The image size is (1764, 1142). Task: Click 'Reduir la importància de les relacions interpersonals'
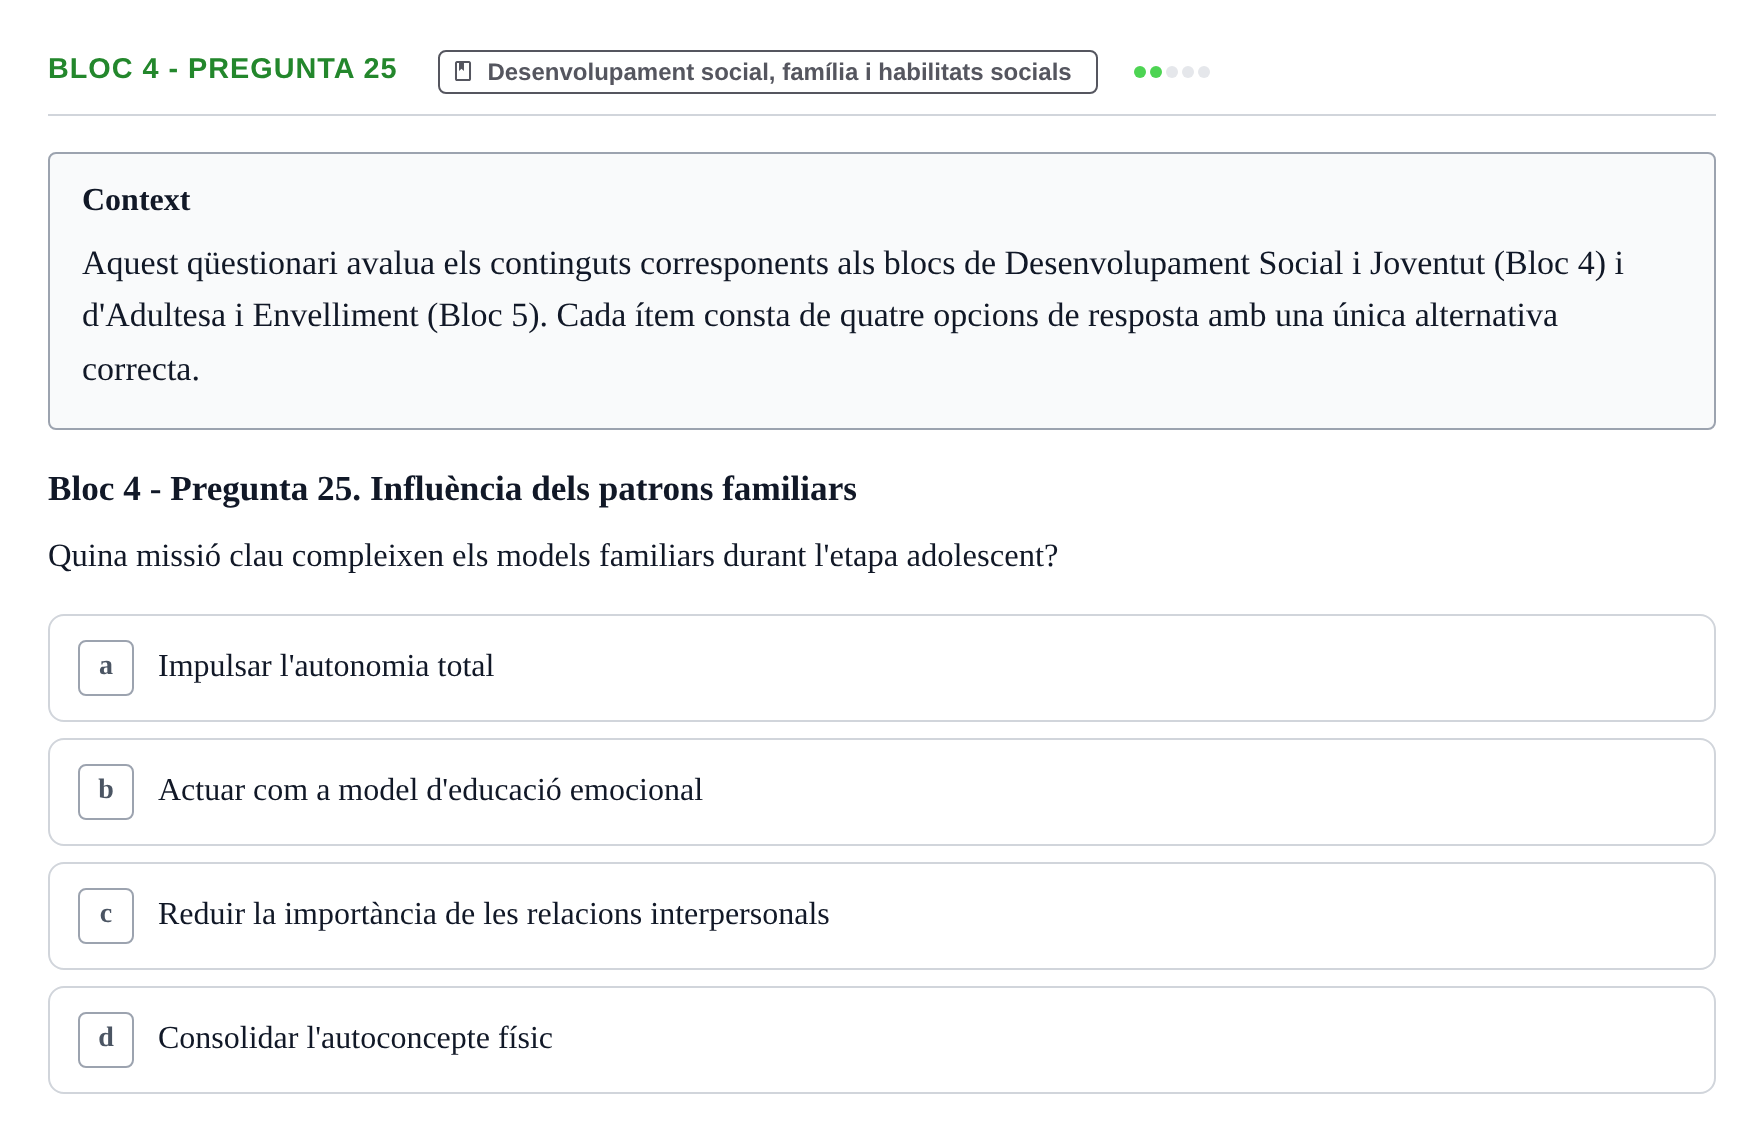tap(493, 914)
